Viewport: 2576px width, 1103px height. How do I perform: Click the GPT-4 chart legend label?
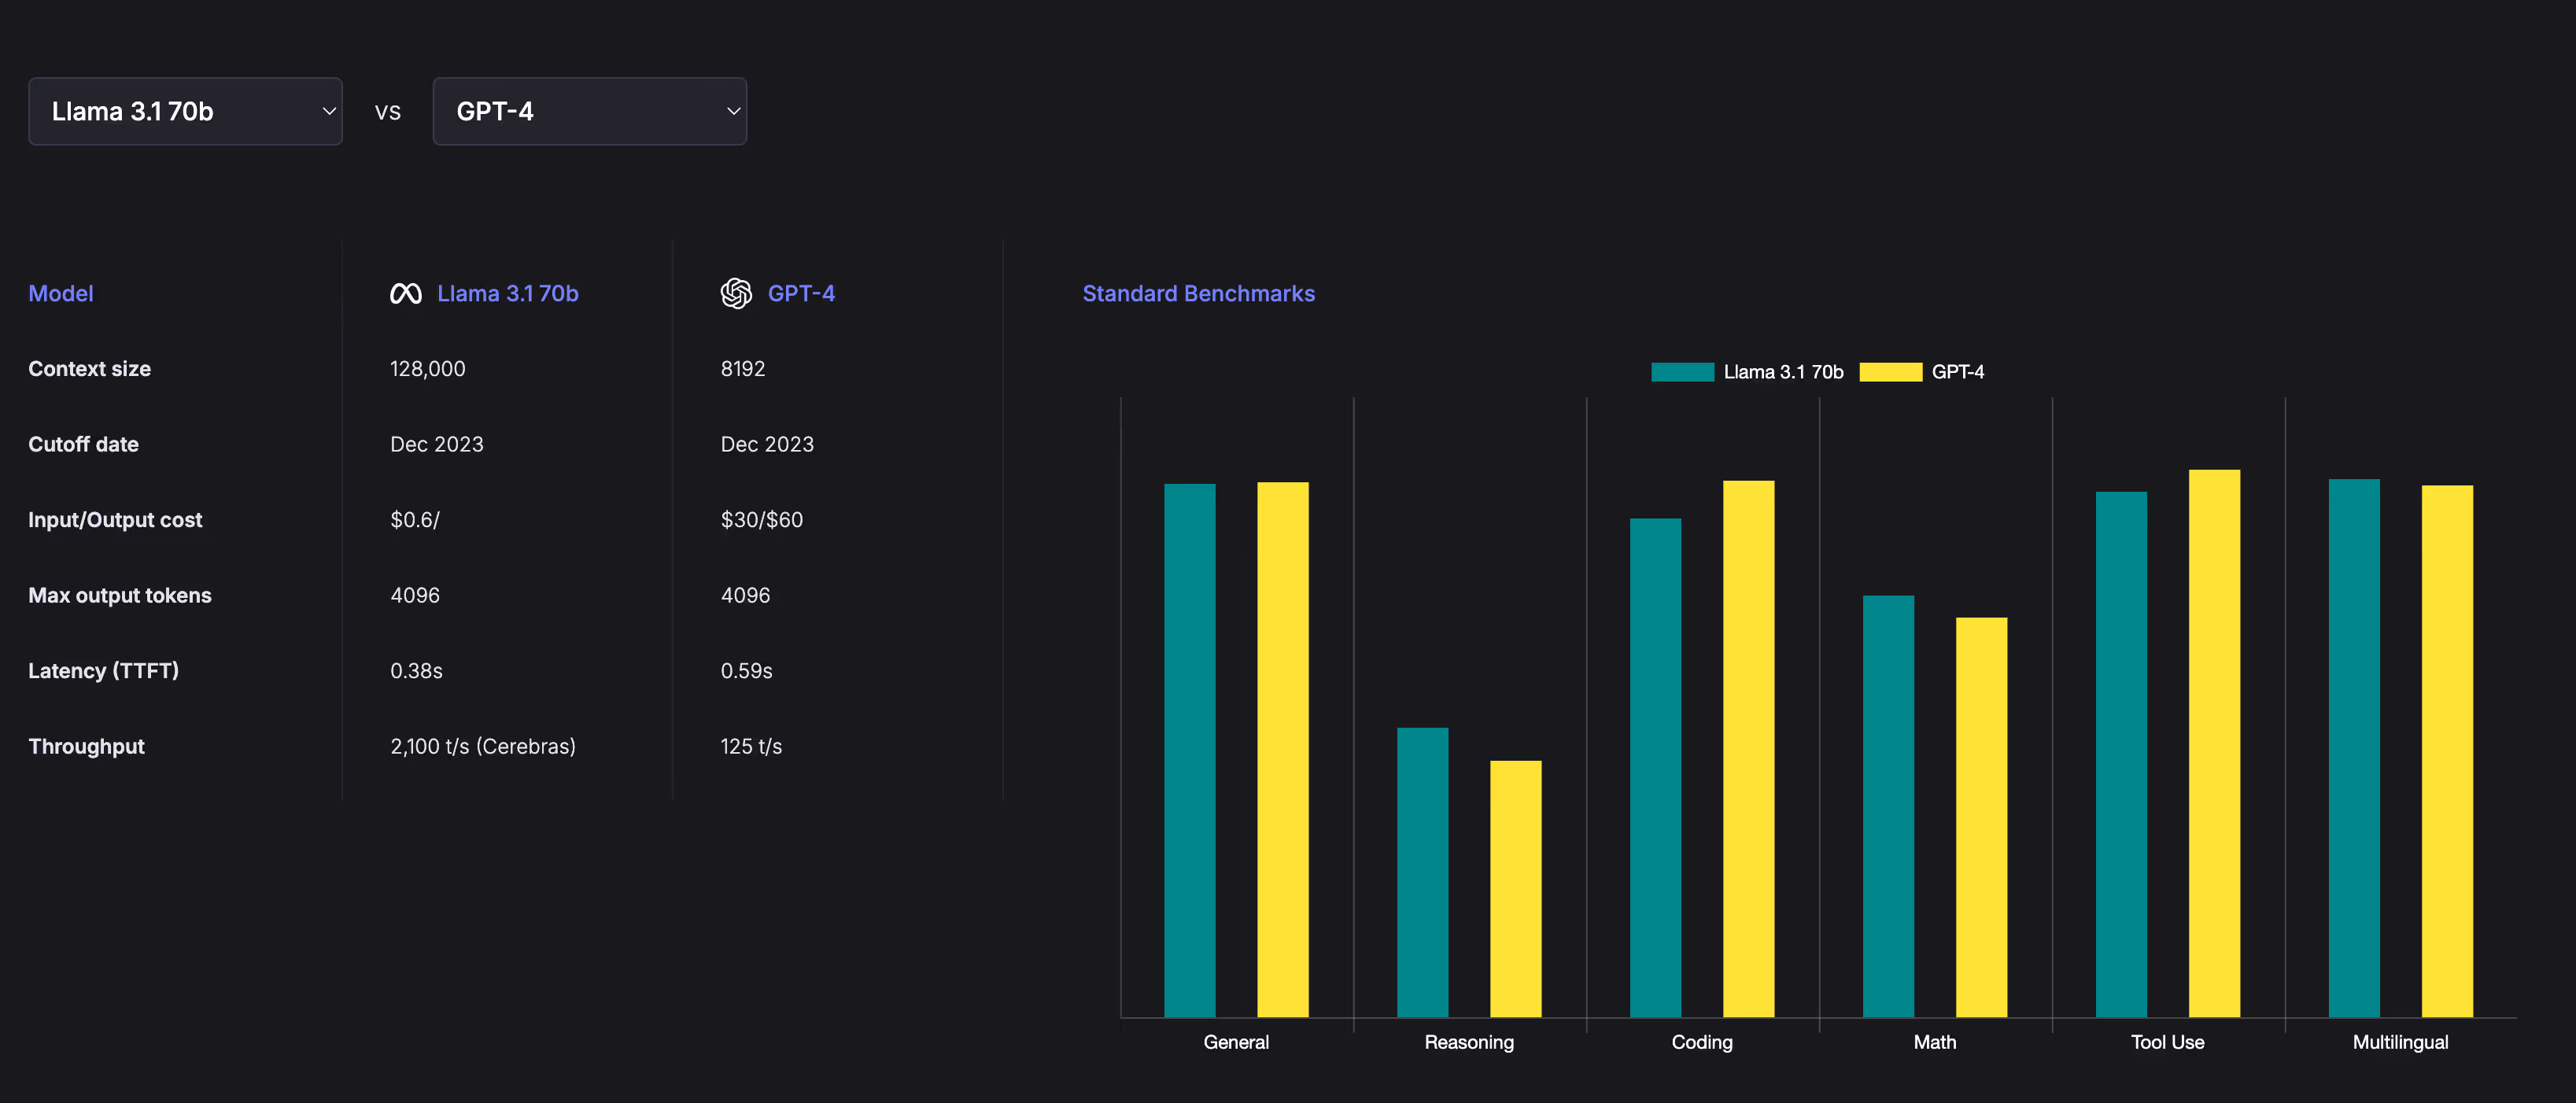[x=1957, y=372]
